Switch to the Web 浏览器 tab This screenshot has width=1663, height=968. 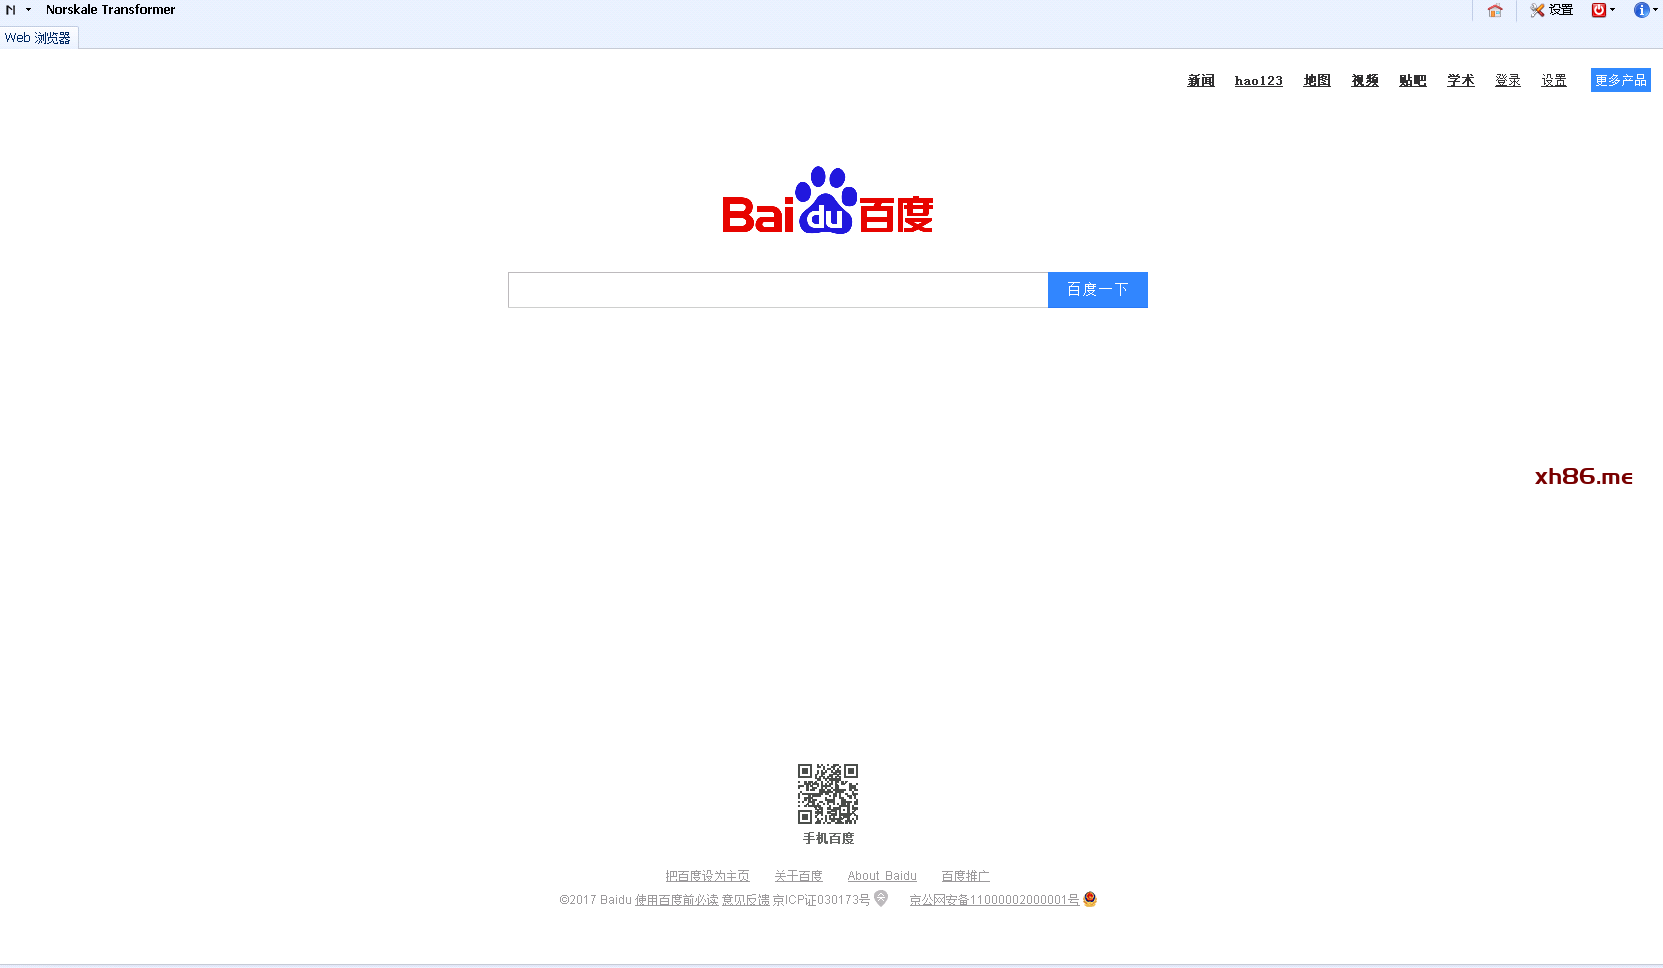38,38
